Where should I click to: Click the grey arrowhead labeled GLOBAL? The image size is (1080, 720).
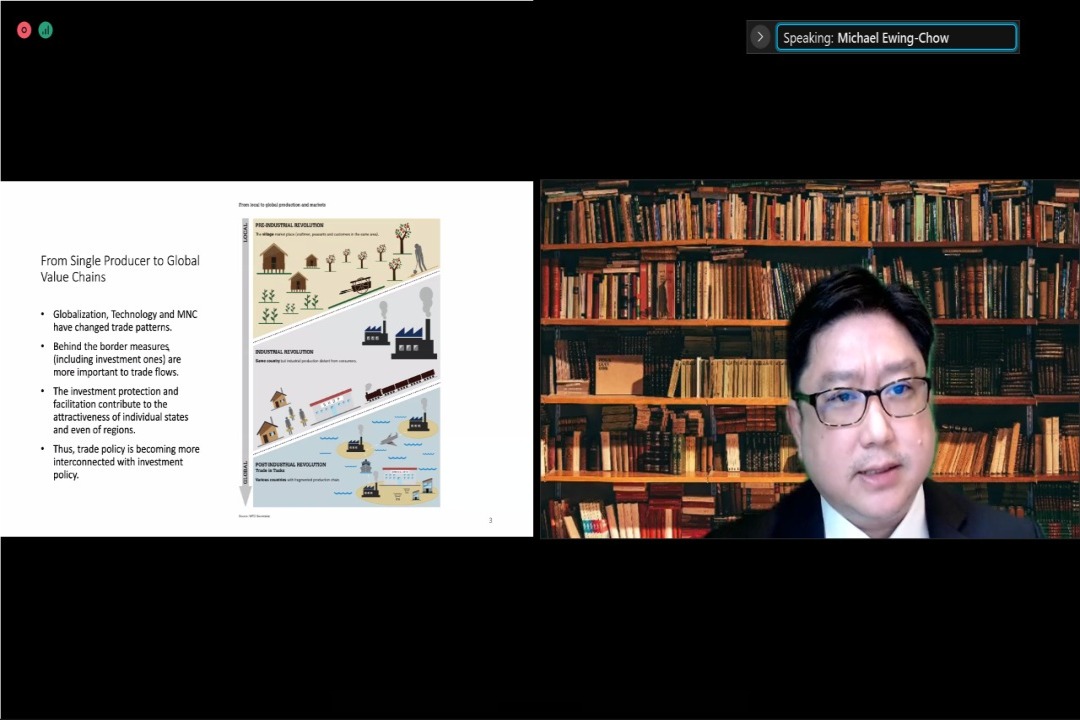pos(245,495)
